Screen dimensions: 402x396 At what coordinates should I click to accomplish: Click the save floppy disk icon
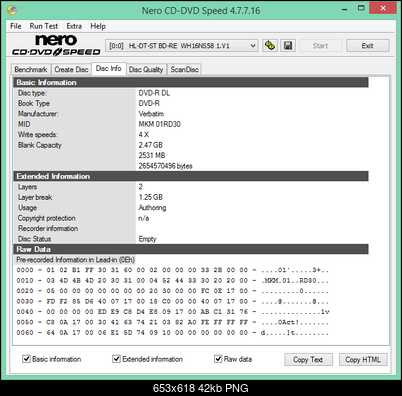coord(288,45)
